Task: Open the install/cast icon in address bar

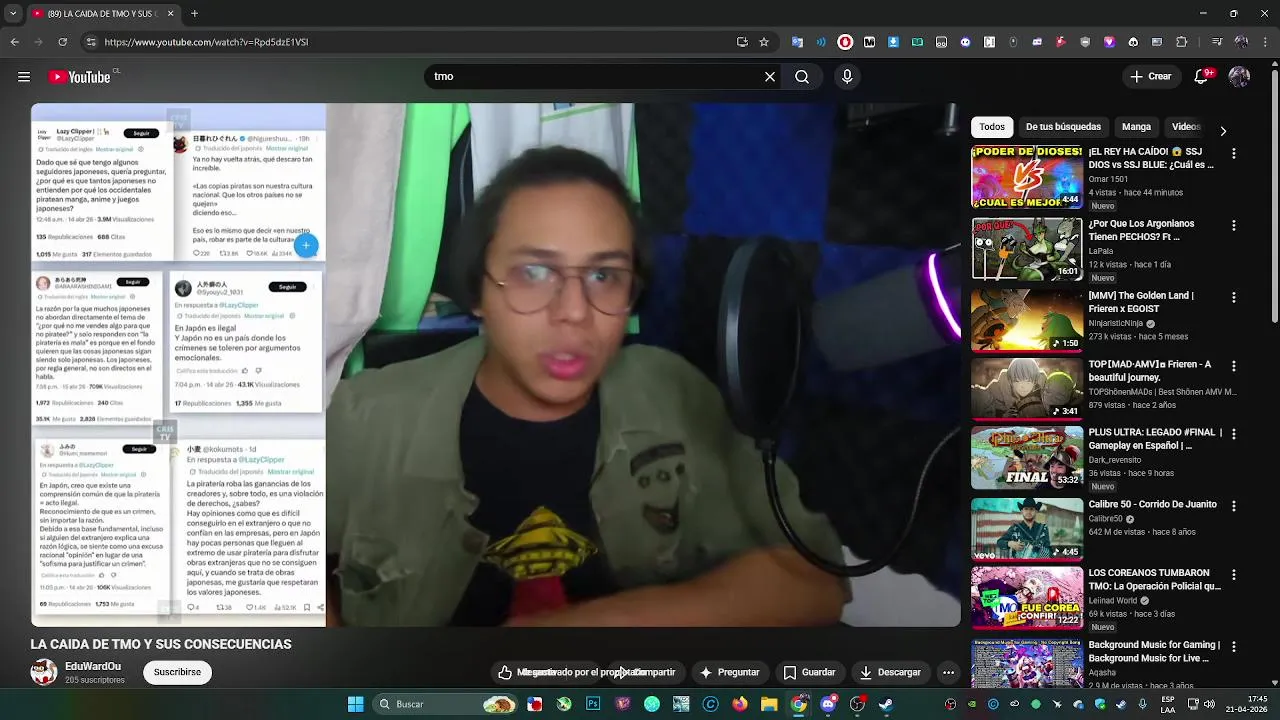Action: click(x=742, y=42)
